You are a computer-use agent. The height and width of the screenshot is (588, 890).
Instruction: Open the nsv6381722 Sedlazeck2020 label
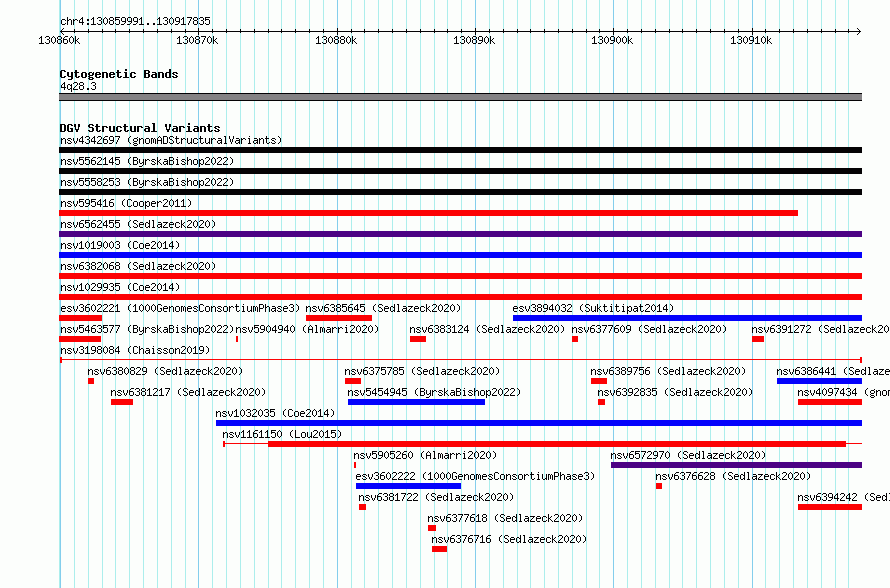pyautogui.click(x=436, y=497)
